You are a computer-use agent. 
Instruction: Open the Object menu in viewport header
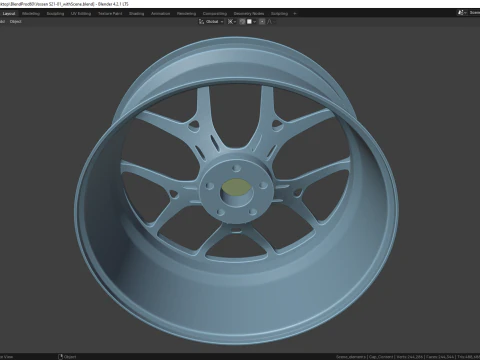(16, 22)
